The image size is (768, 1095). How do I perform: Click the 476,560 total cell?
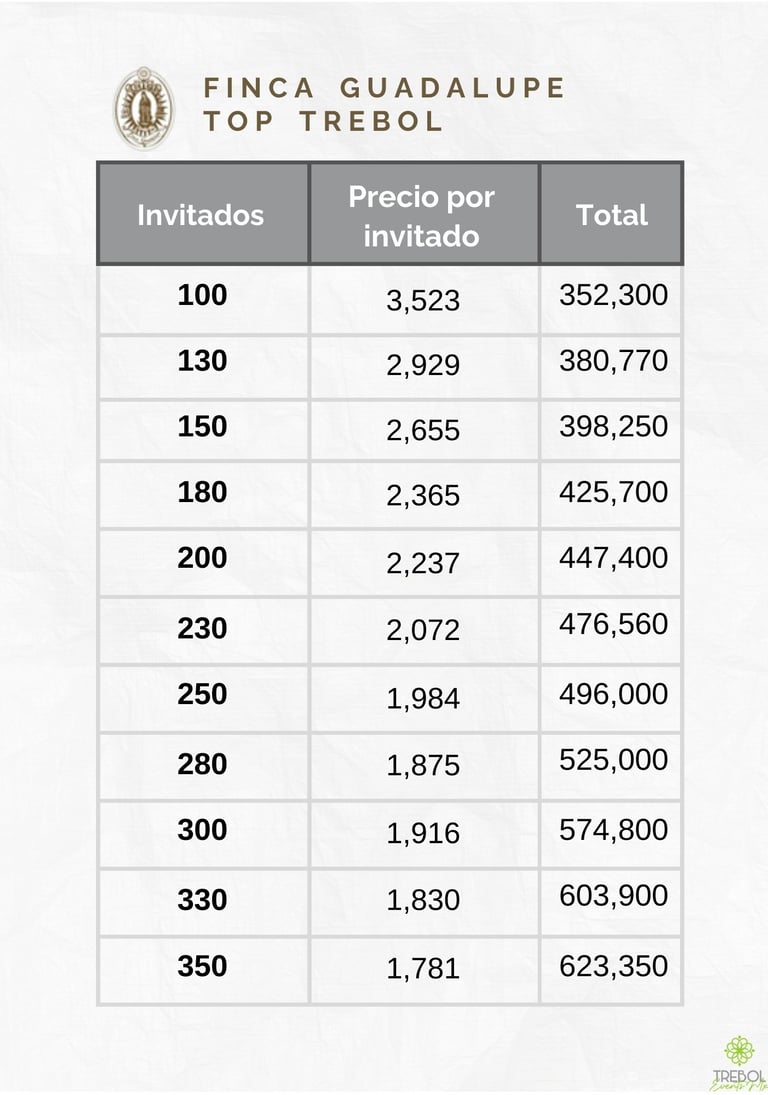pyautogui.click(x=613, y=625)
